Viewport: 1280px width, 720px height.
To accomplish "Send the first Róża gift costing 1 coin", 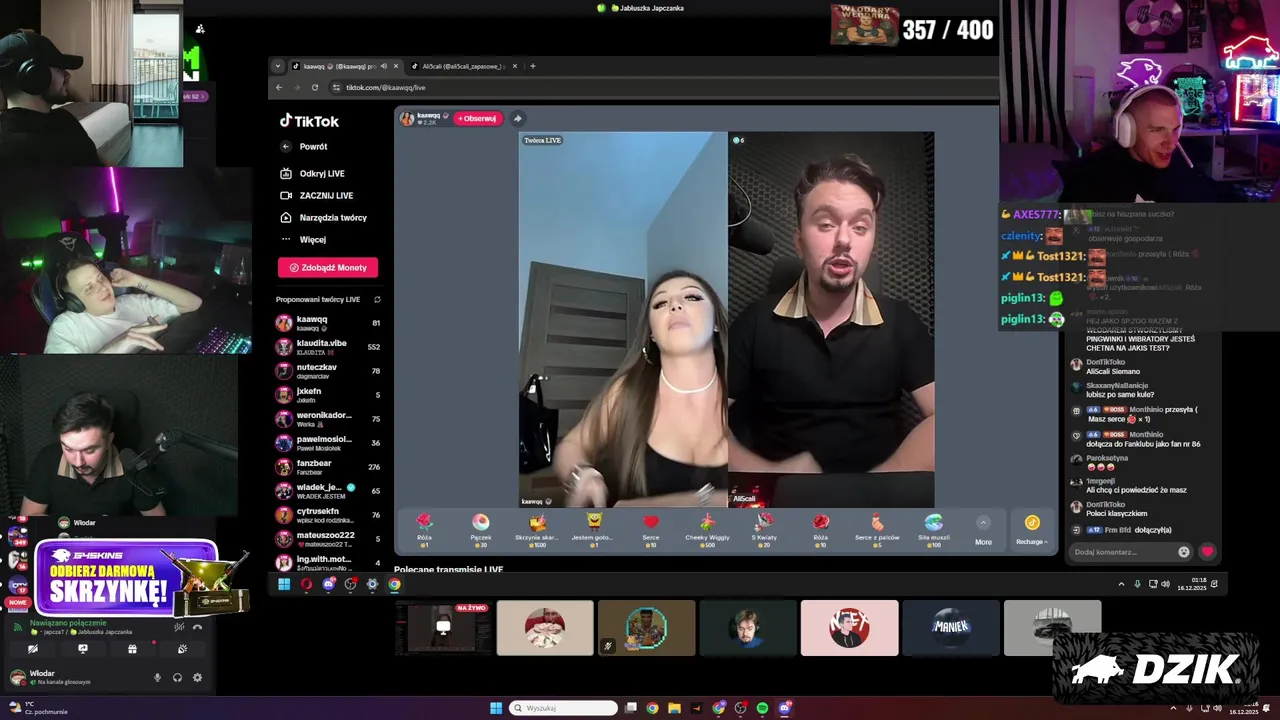I will coord(424,529).
